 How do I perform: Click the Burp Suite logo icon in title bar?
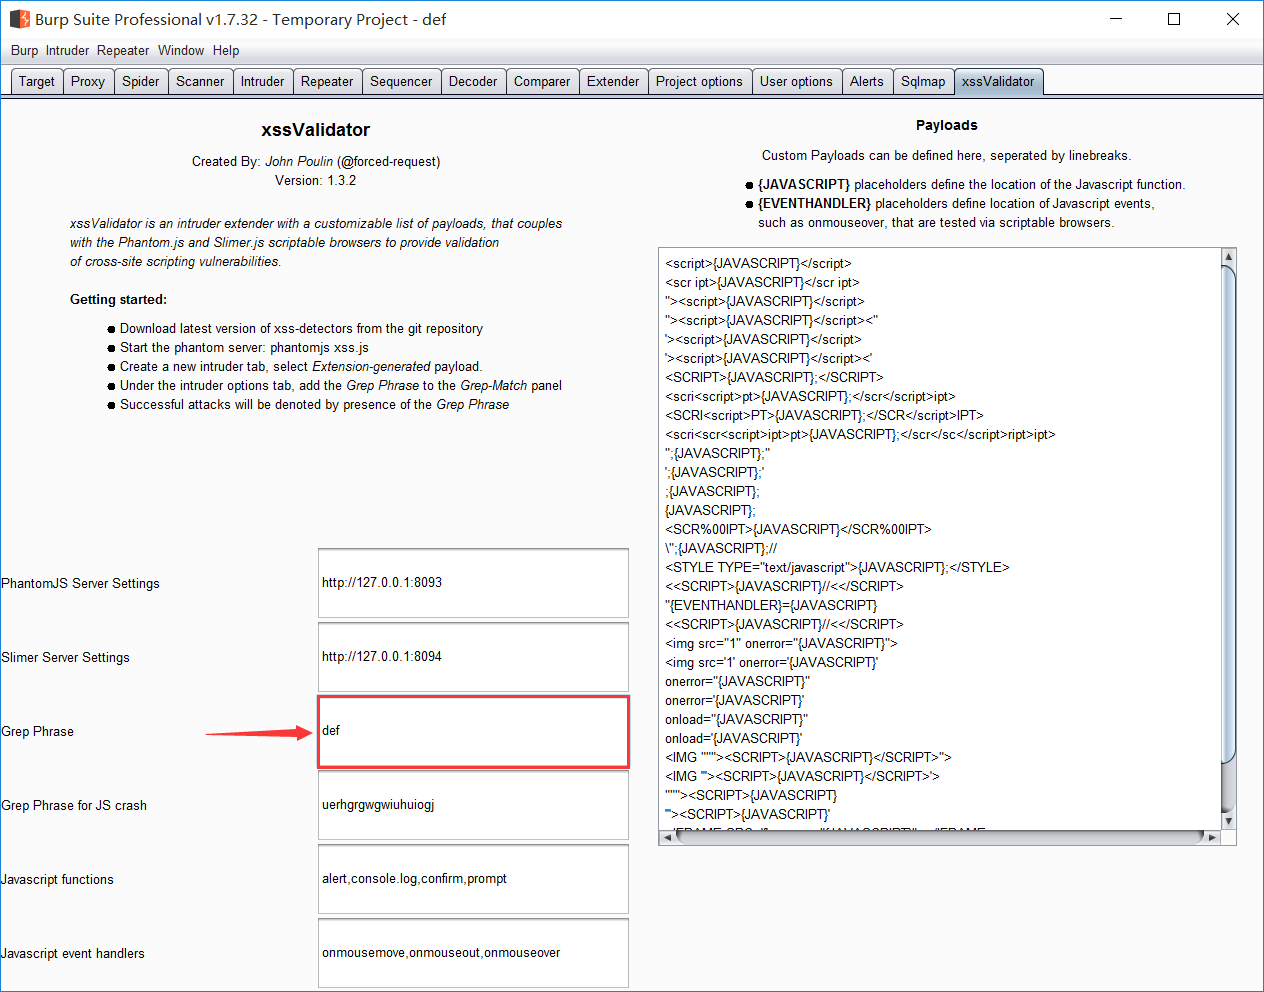coord(20,19)
